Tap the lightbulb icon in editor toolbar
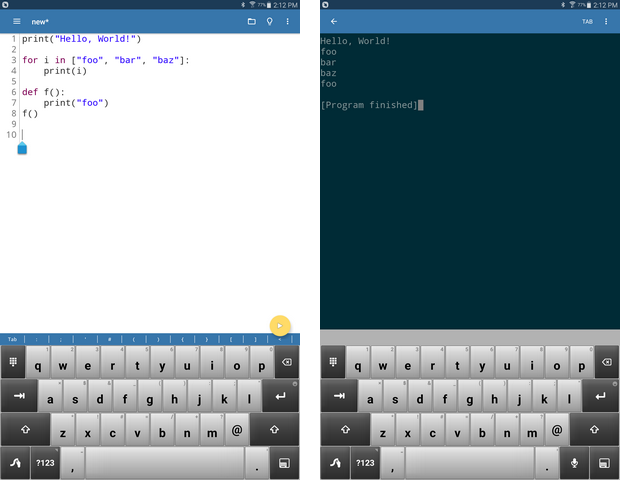 270,21
